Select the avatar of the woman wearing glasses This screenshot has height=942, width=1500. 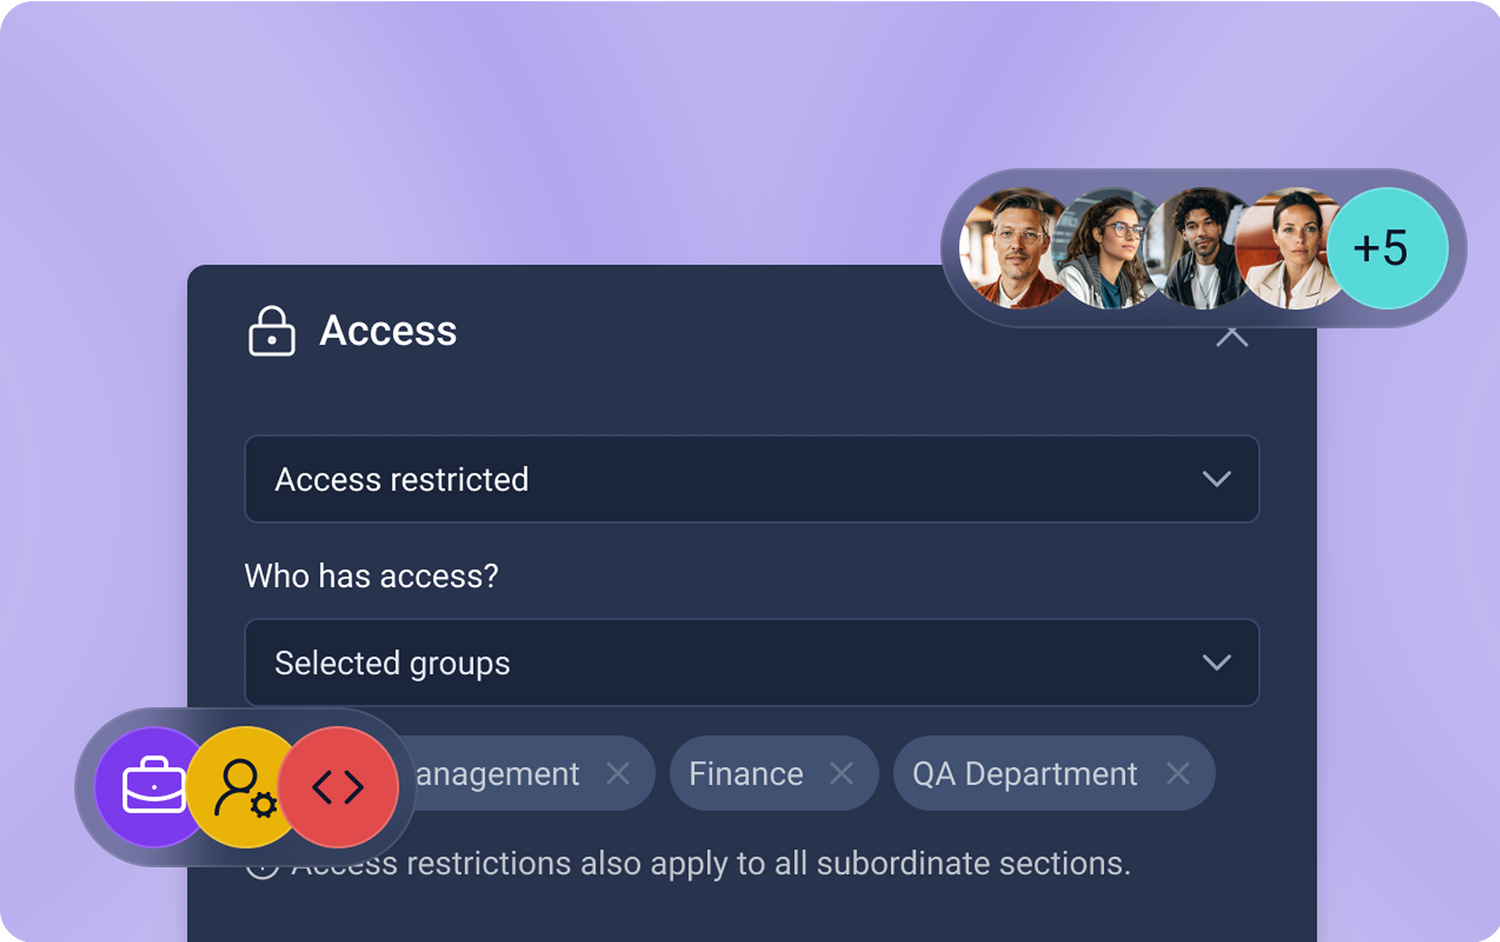coord(1106,249)
